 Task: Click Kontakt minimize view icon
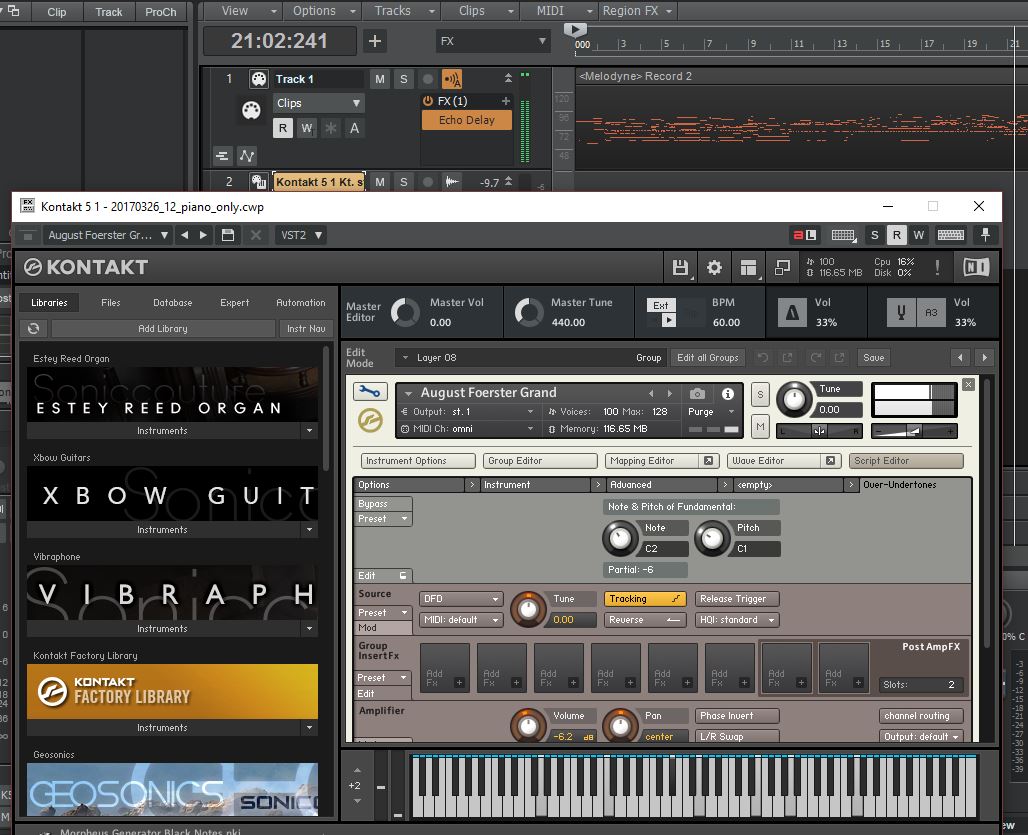click(x=781, y=267)
